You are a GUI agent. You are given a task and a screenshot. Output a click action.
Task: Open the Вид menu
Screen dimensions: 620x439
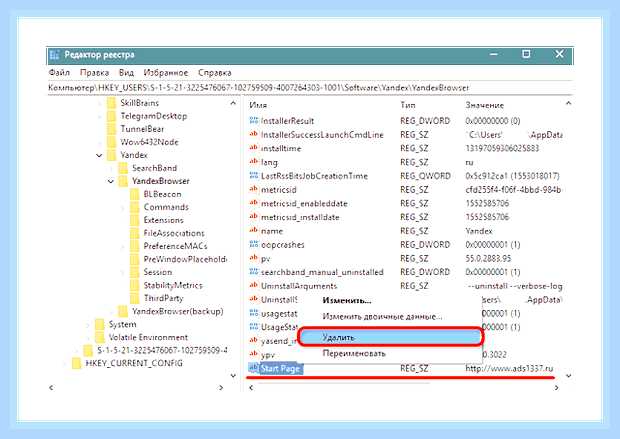126,73
